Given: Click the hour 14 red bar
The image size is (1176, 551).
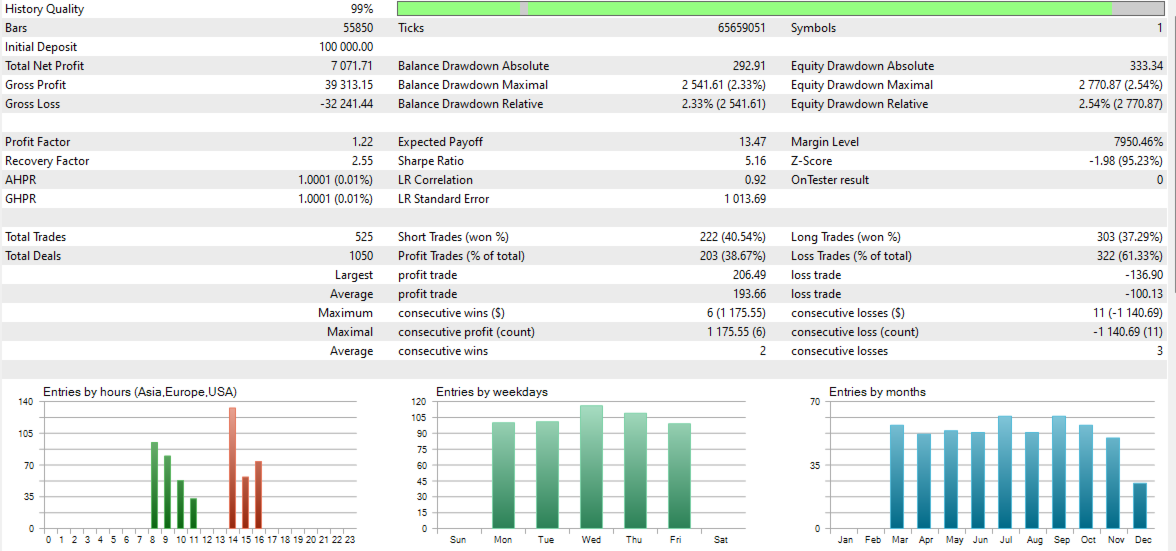Looking at the screenshot, I should point(232,468).
